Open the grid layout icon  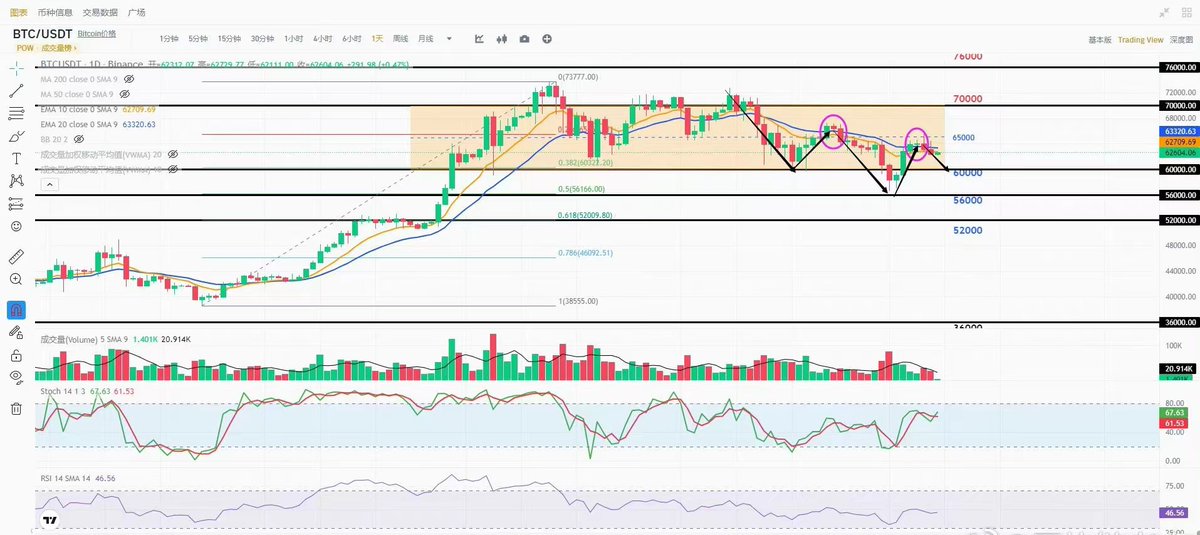[x=1185, y=12]
